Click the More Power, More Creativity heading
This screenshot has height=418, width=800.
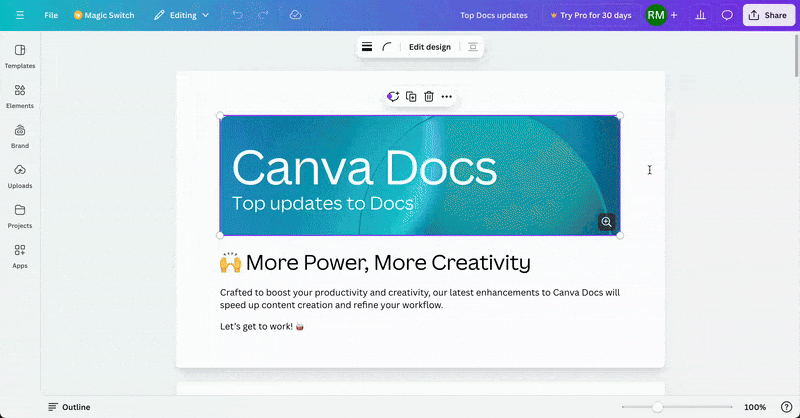(375, 263)
